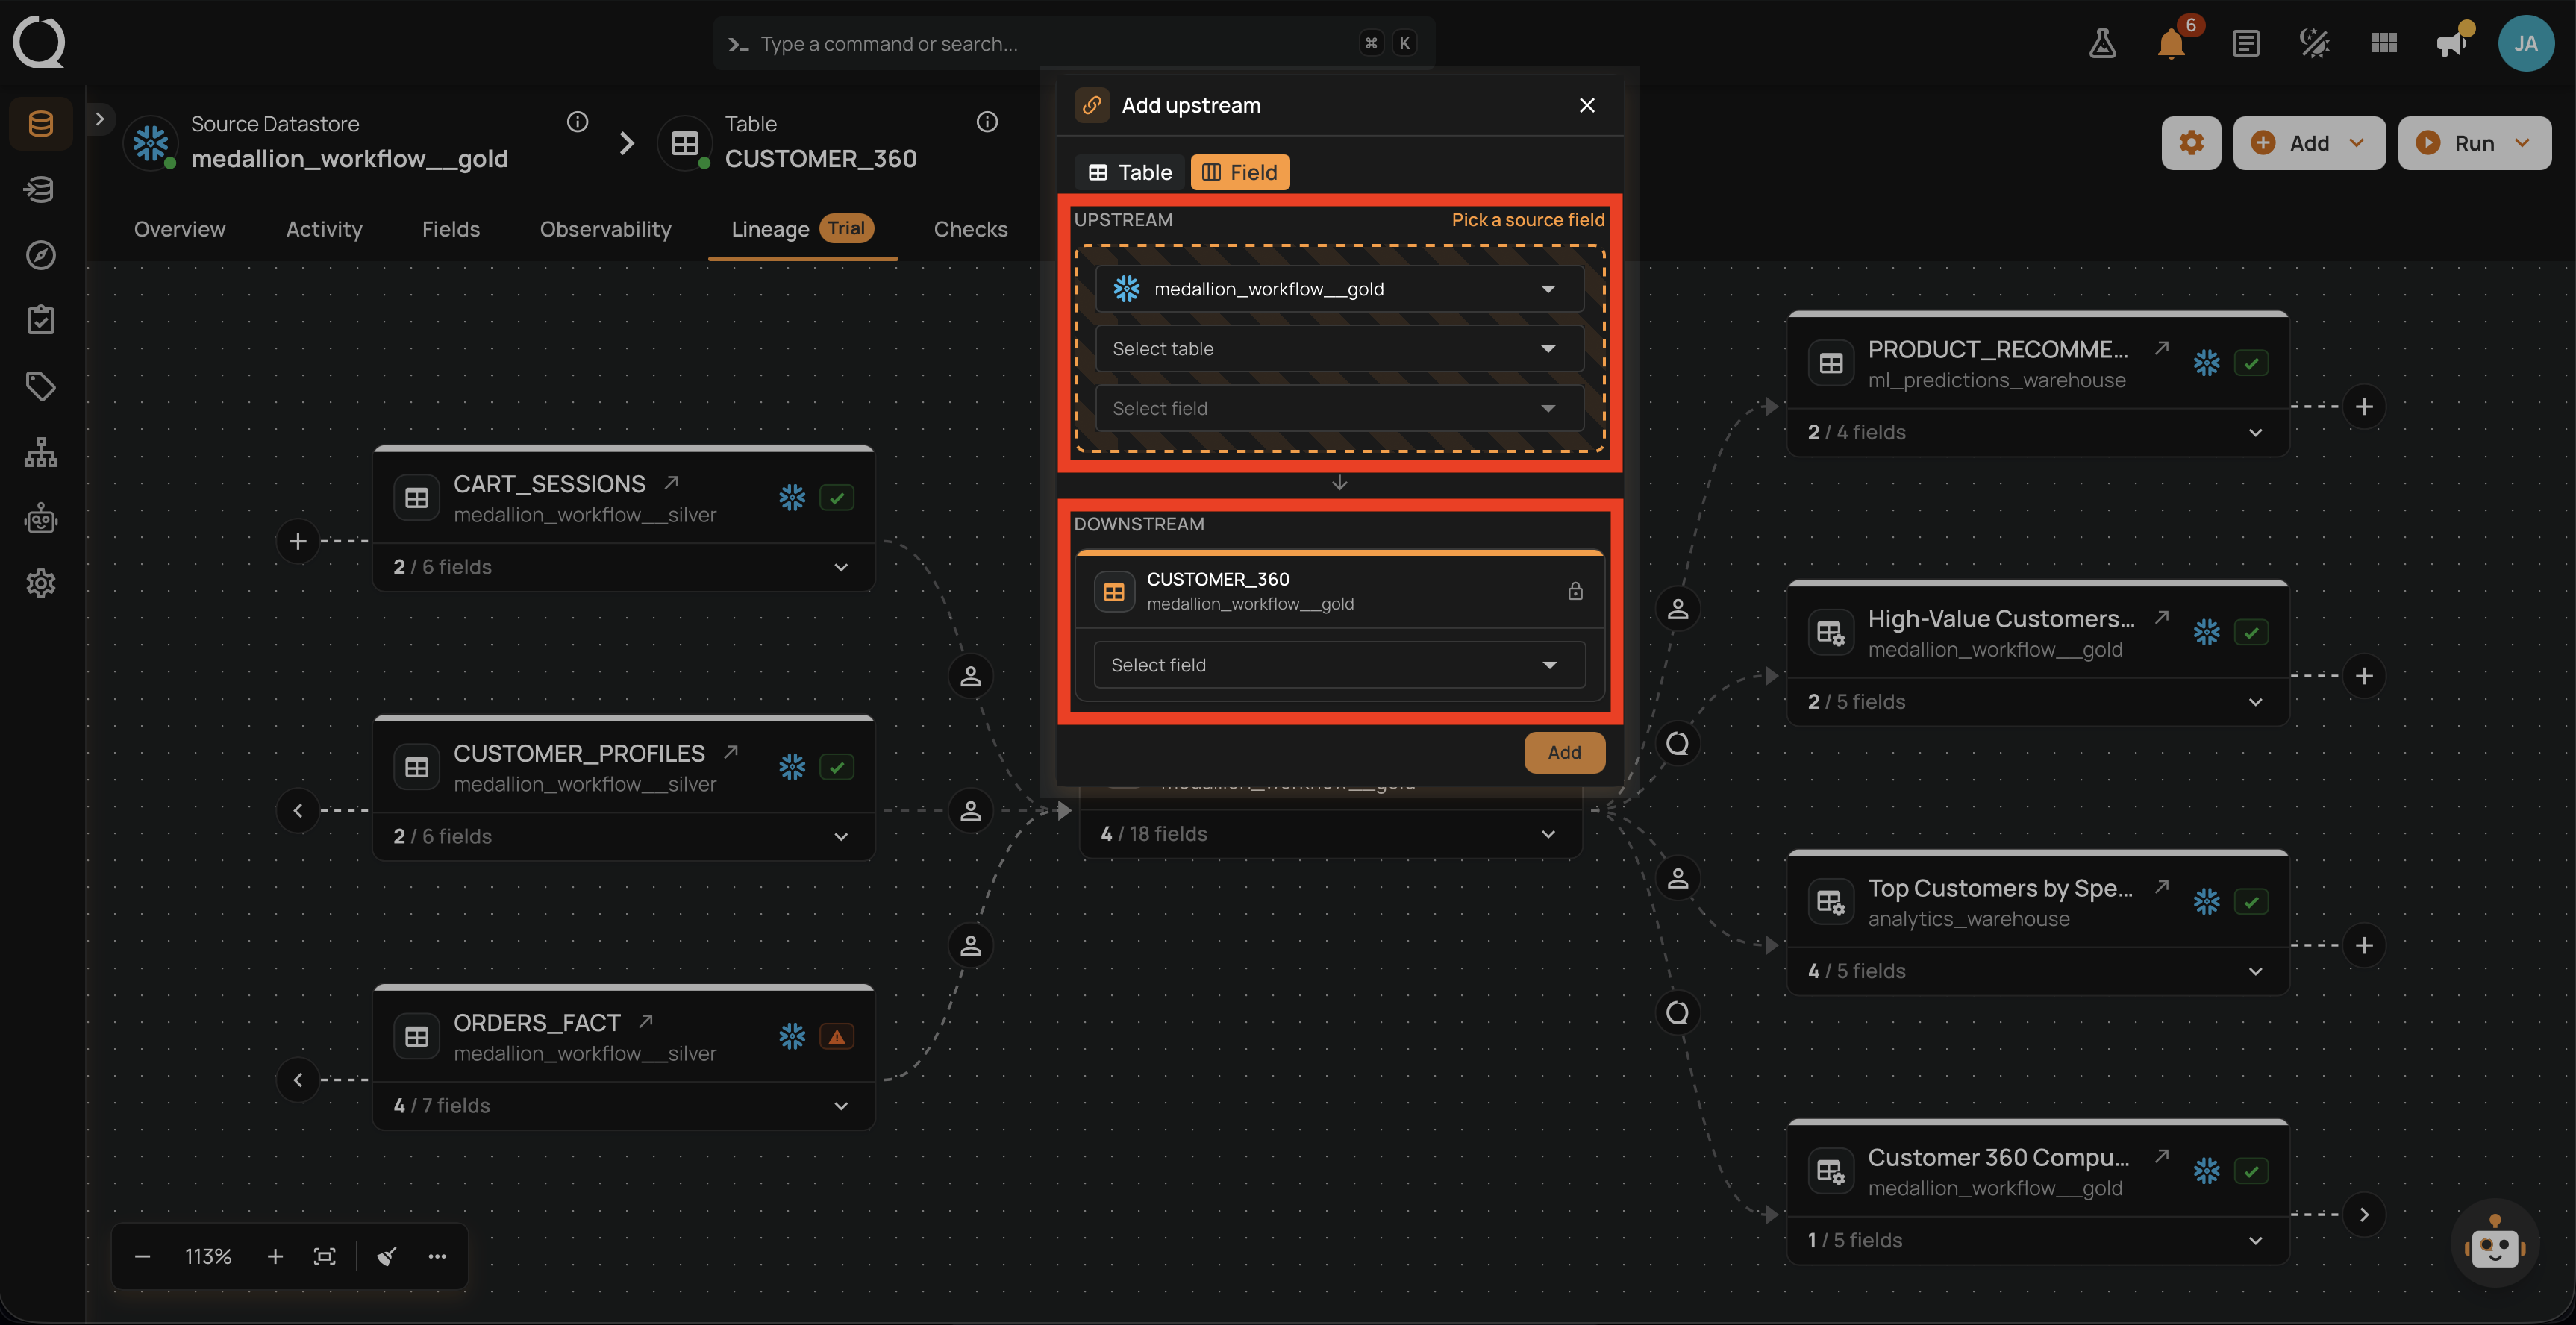The height and width of the screenshot is (1325, 2576).
Task: Open the source records icon in sidebar
Action: click(x=40, y=189)
